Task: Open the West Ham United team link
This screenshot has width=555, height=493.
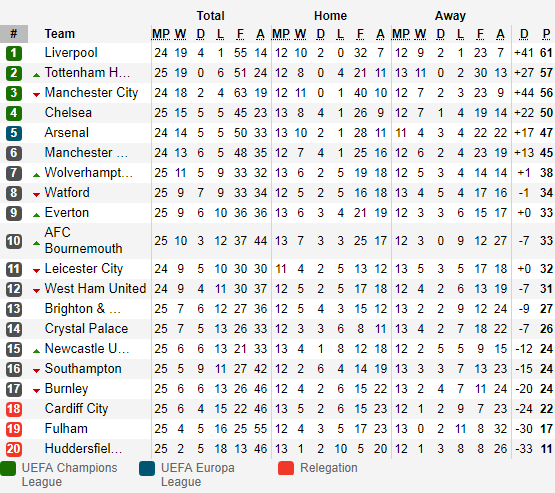Action: [95, 288]
